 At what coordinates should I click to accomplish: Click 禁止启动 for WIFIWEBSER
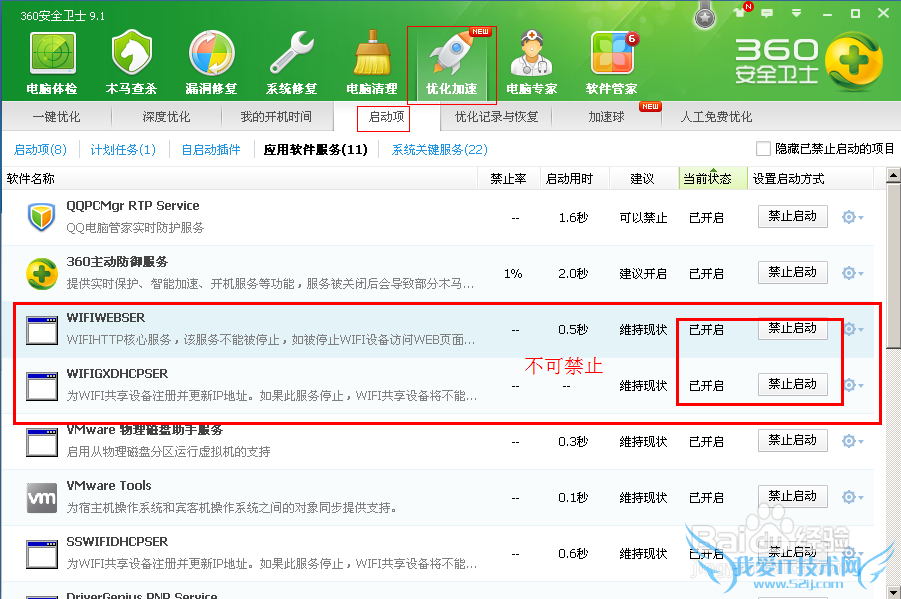click(x=792, y=328)
